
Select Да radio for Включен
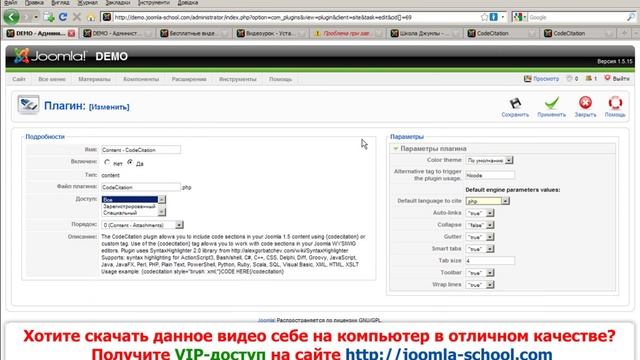(x=130, y=162)
